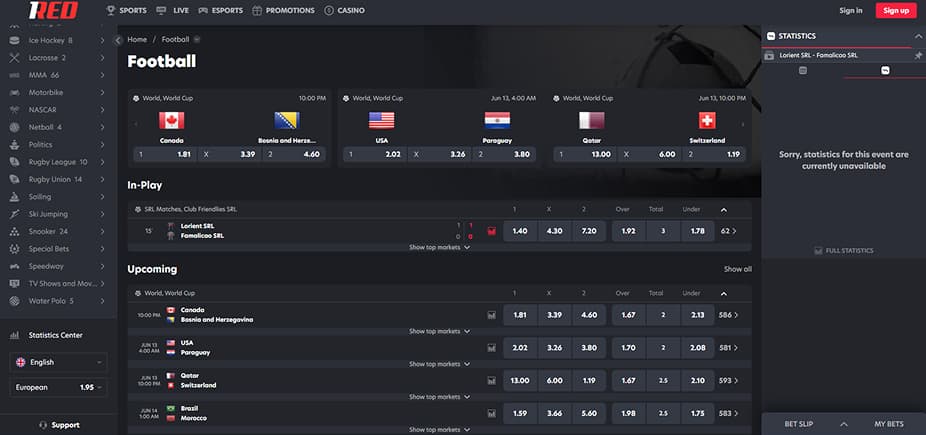Viewport: 926px width, 435px height.
Task: Click the Sailing boat icon
Action: (15, 197)
